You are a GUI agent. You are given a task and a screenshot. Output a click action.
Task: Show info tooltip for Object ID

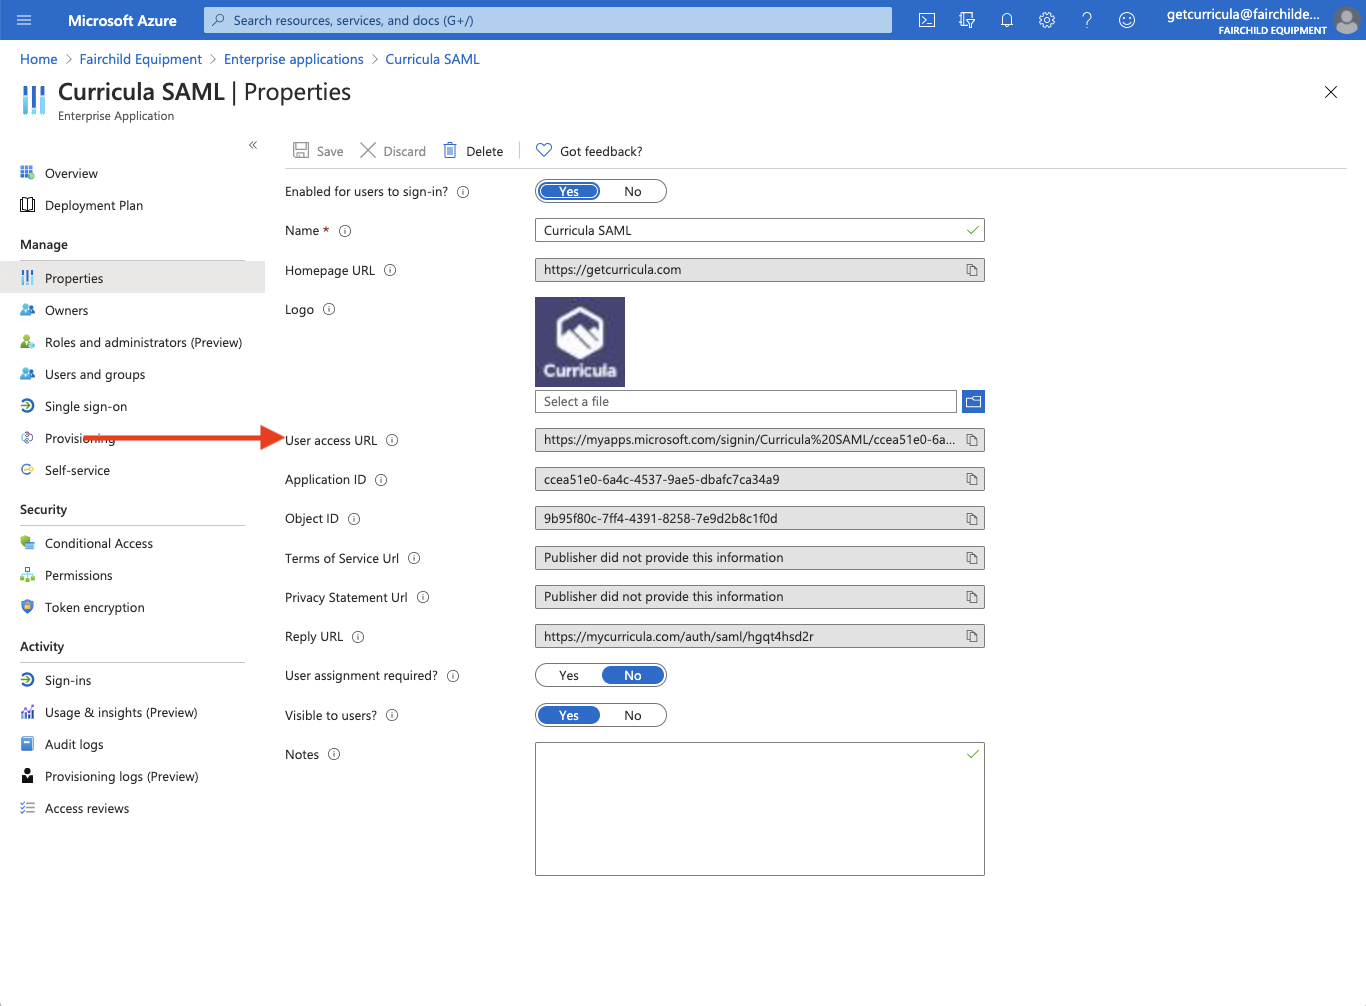[354, 519]
